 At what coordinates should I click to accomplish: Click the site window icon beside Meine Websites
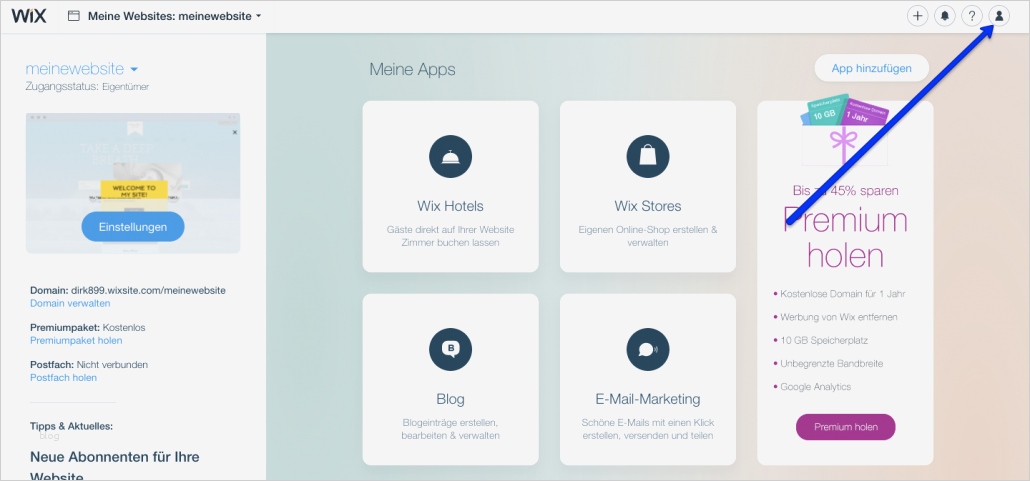click(x=74, y=16)
